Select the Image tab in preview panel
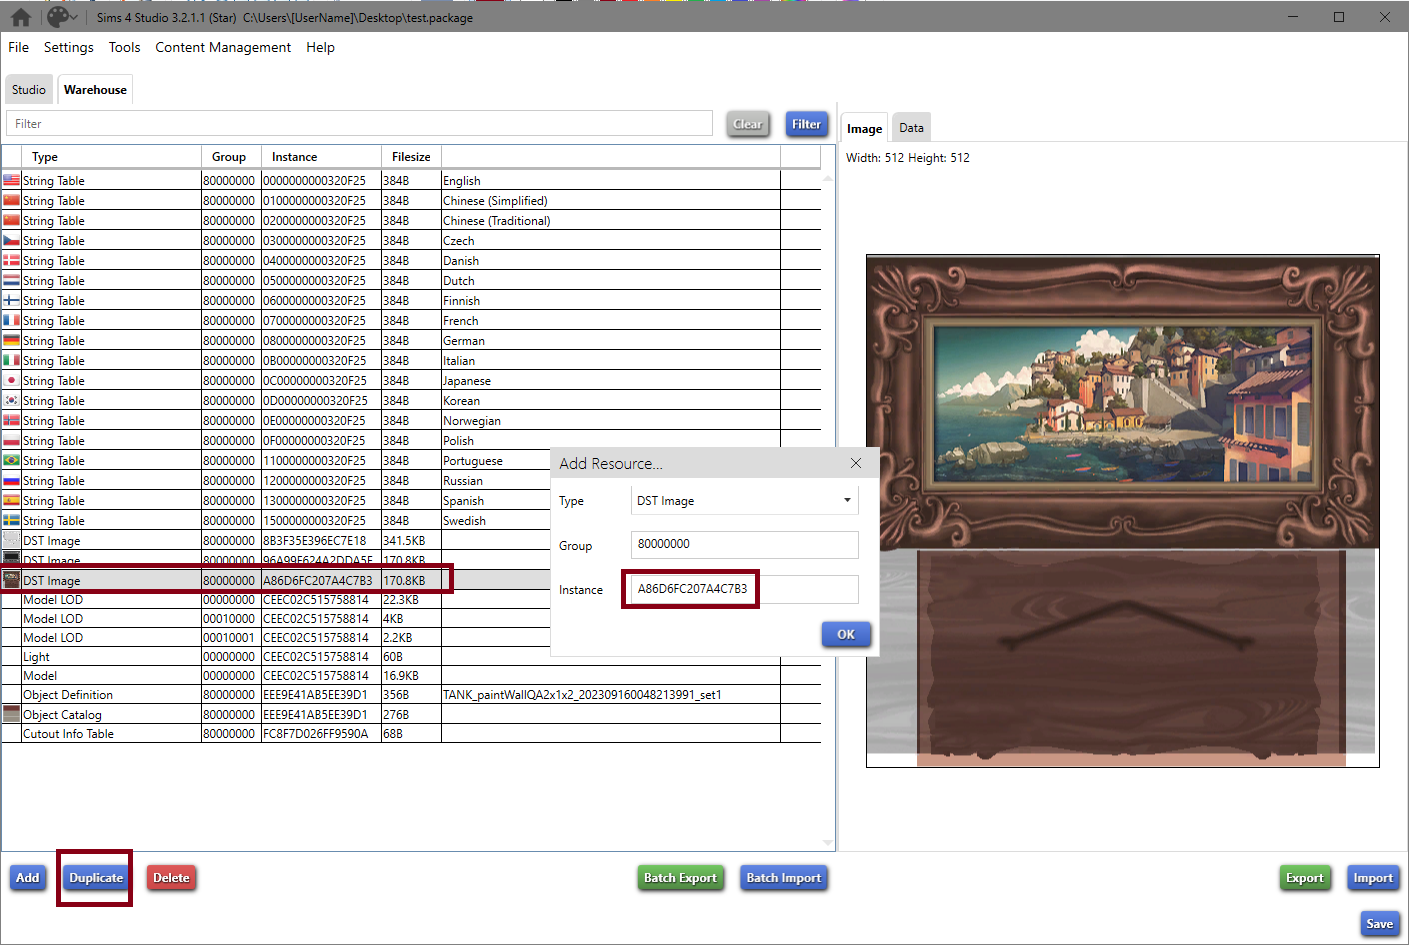Image resolution: width=1409 pixels, height=945 pixels. point(864,128)
